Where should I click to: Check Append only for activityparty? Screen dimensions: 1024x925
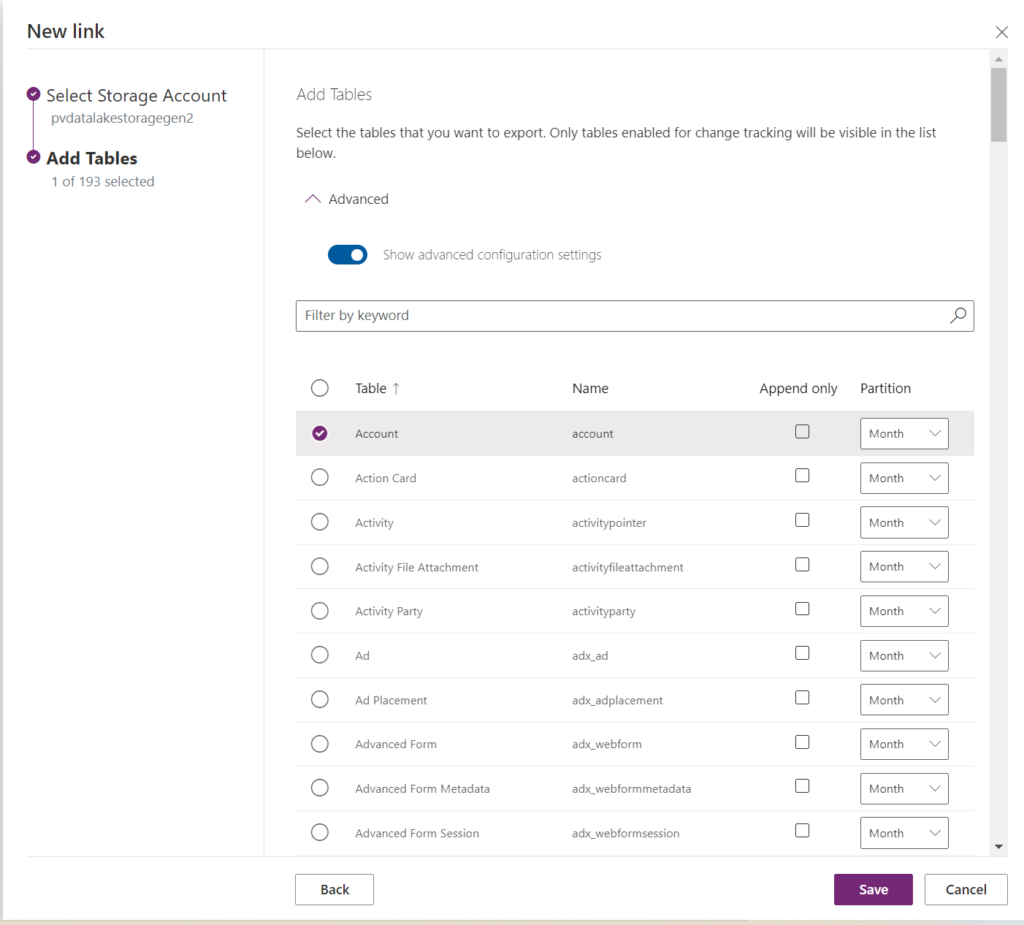(x=802, y=609)
